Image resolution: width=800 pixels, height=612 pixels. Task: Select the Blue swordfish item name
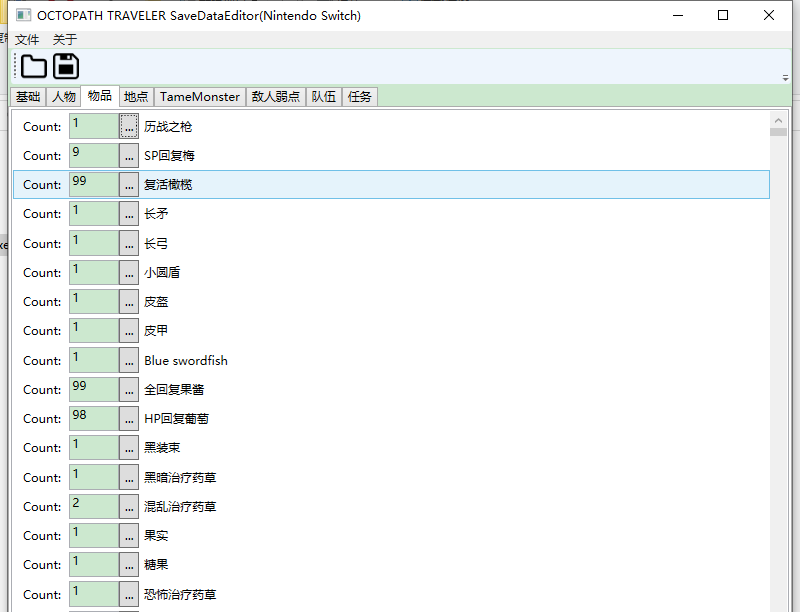[x=186, y=361]
